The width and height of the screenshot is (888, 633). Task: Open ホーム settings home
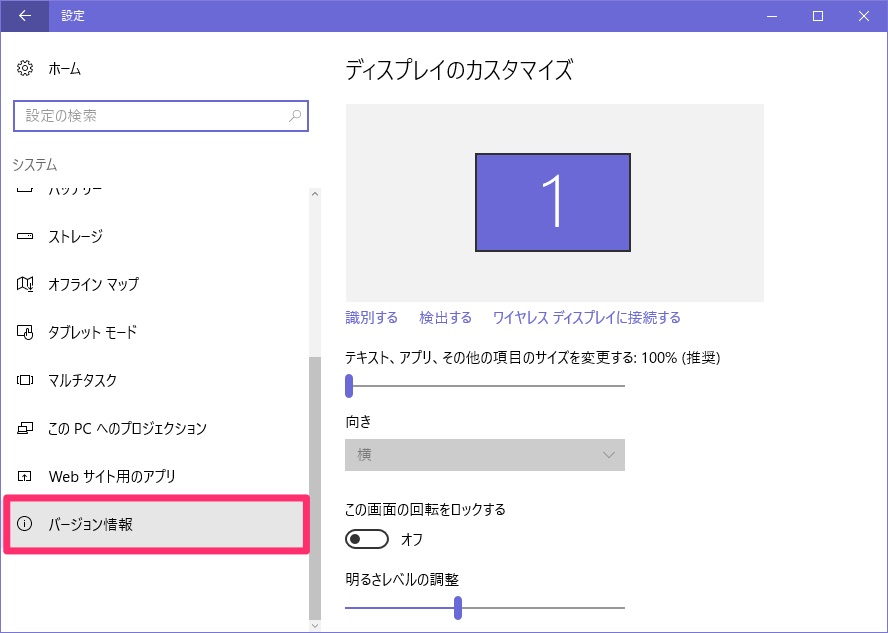tap(65, 69)
